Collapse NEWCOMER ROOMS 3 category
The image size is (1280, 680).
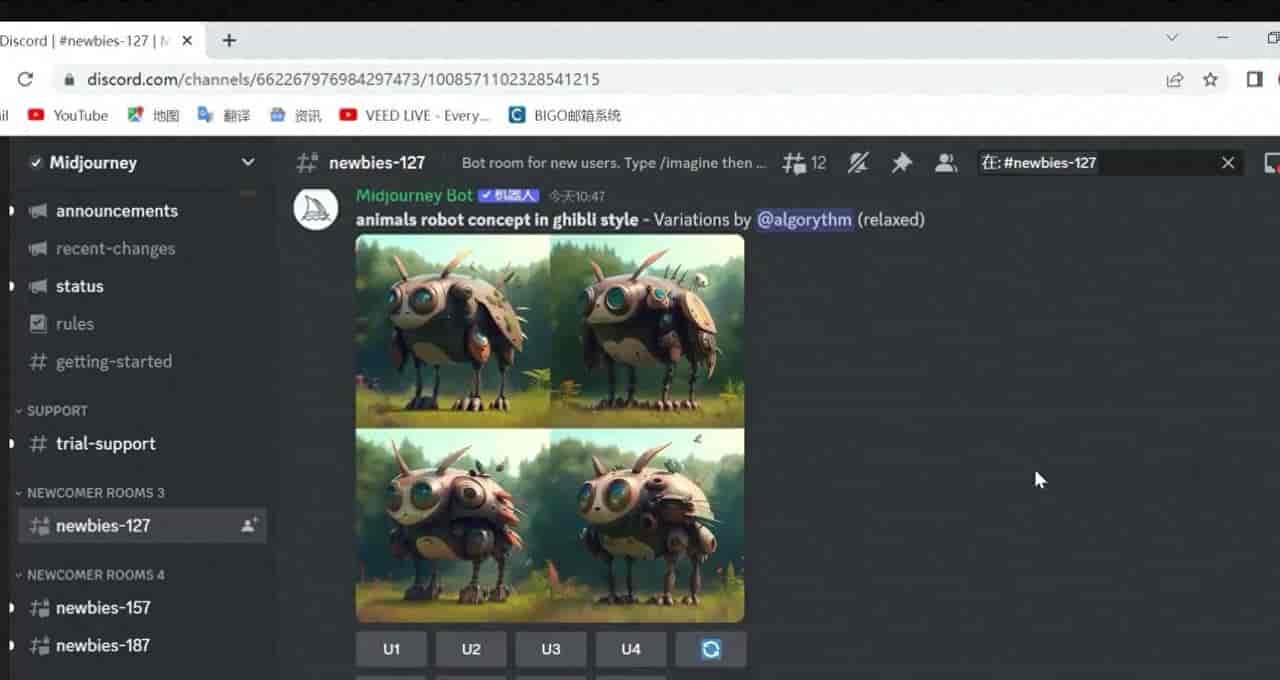(90, 493)
